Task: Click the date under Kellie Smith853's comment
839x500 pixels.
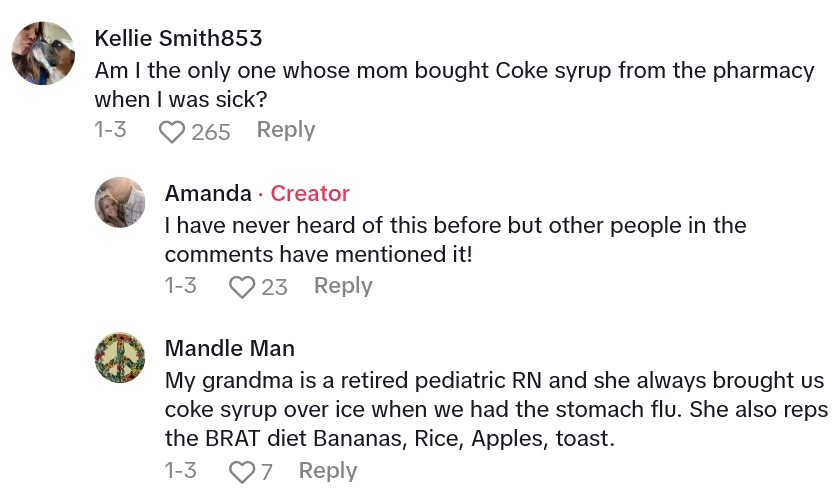Action: coord(110,130)
